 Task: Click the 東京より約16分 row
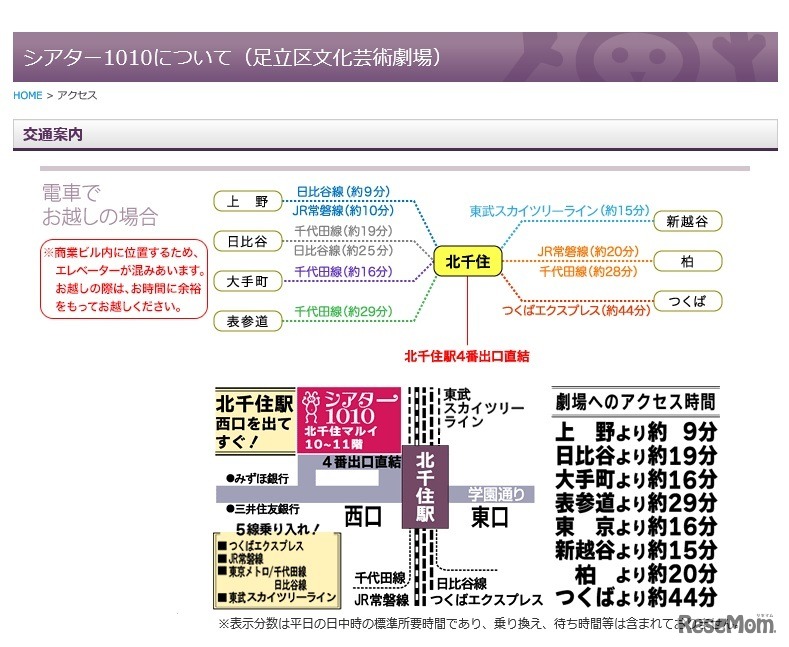pos(636,526)
